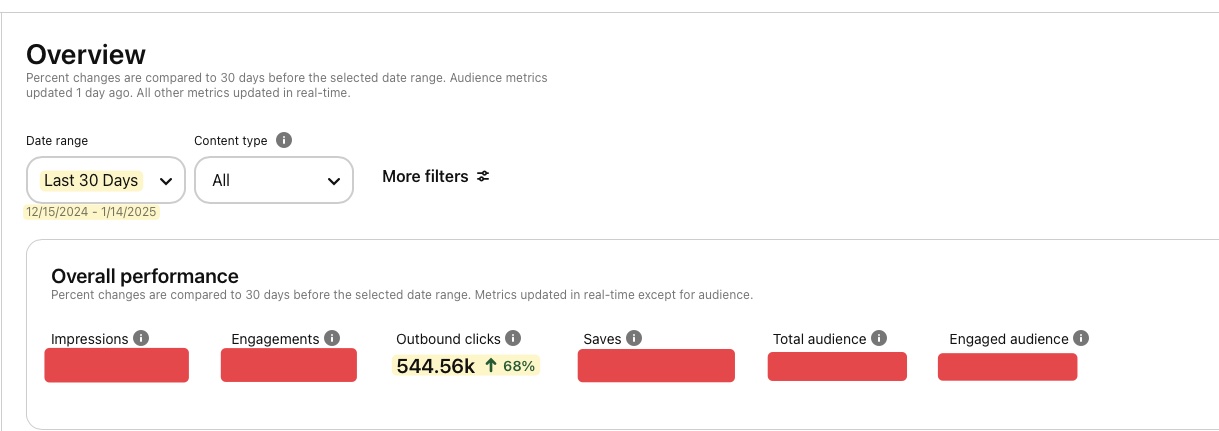Click info icon beside Impressions
1219x431 pixels.
pyautogui.click(x=141, y=339)
